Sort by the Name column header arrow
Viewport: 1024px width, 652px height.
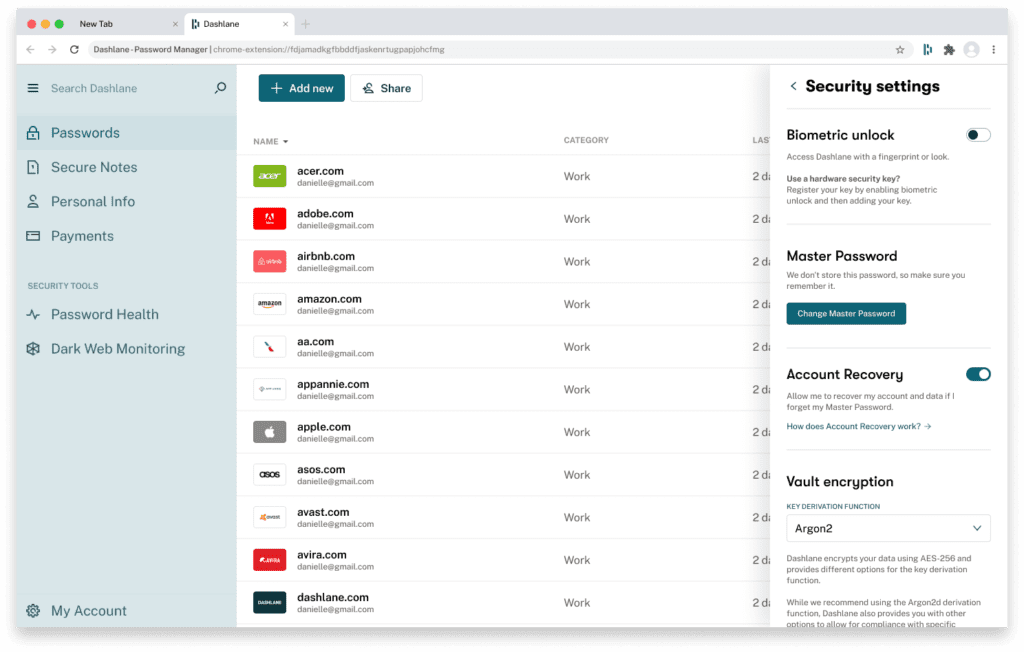tap(285, 142)
